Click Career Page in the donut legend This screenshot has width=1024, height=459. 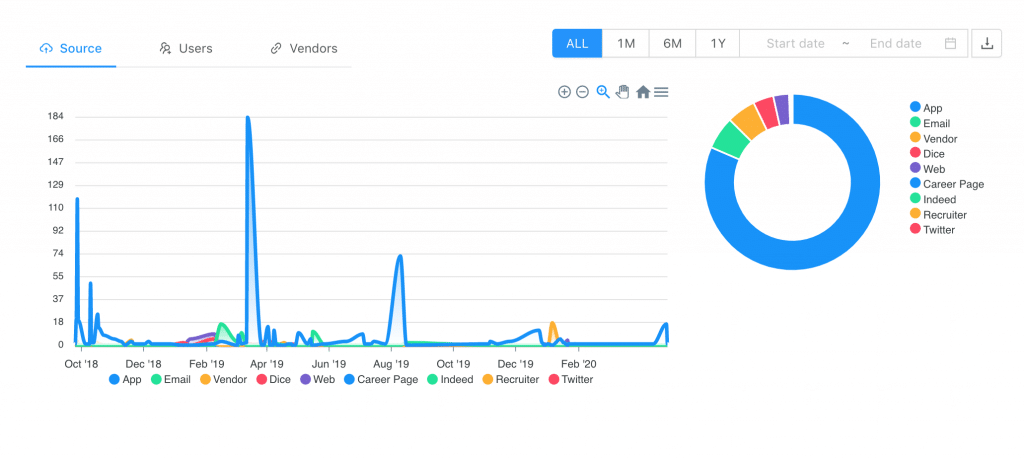tap(947, 184)
